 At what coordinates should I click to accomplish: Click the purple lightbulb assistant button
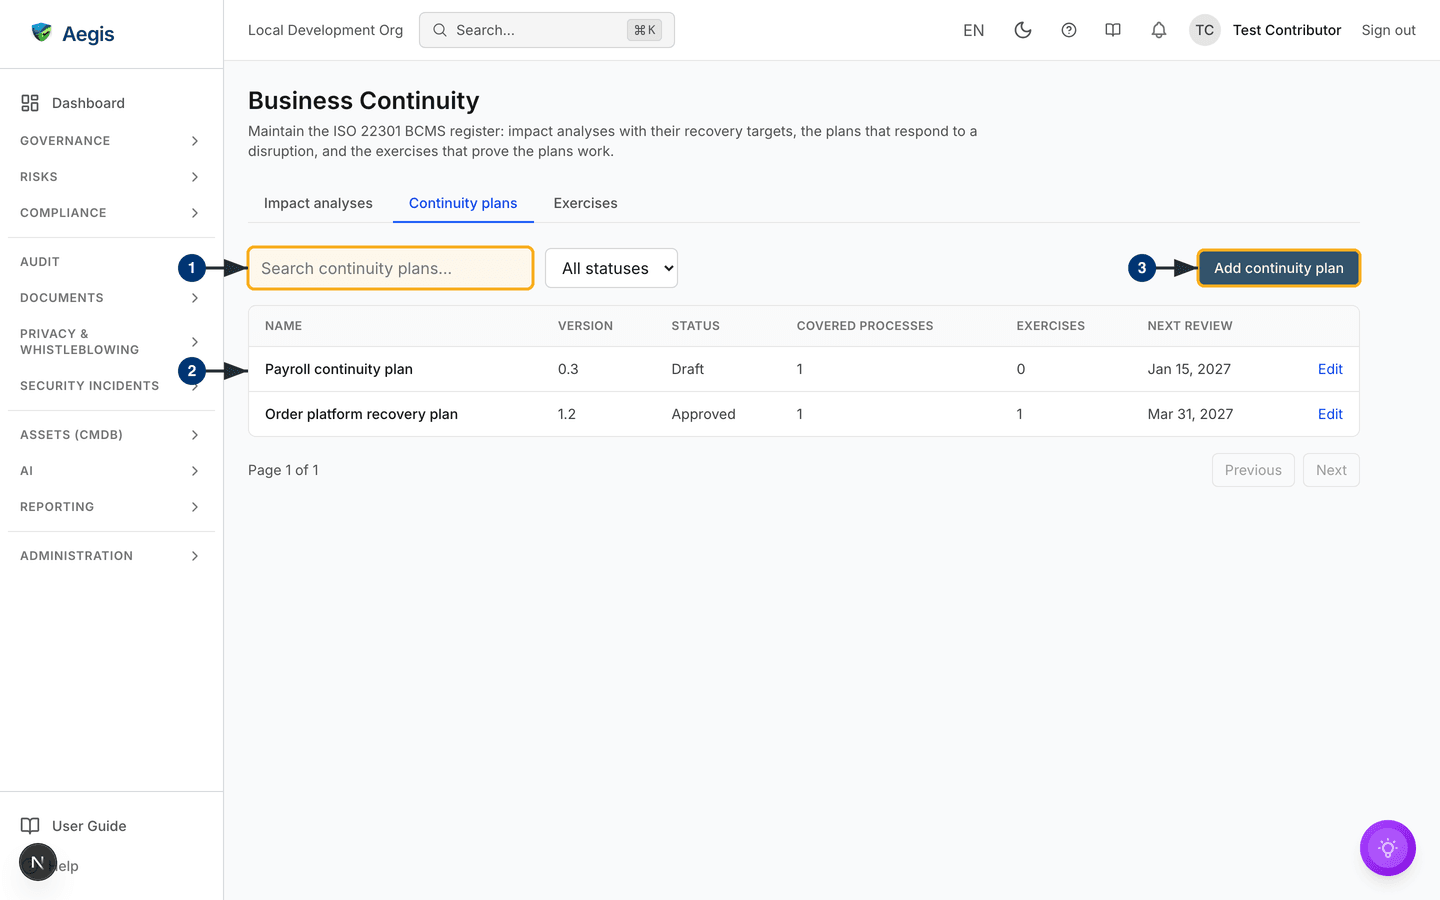click(1388, 848)
